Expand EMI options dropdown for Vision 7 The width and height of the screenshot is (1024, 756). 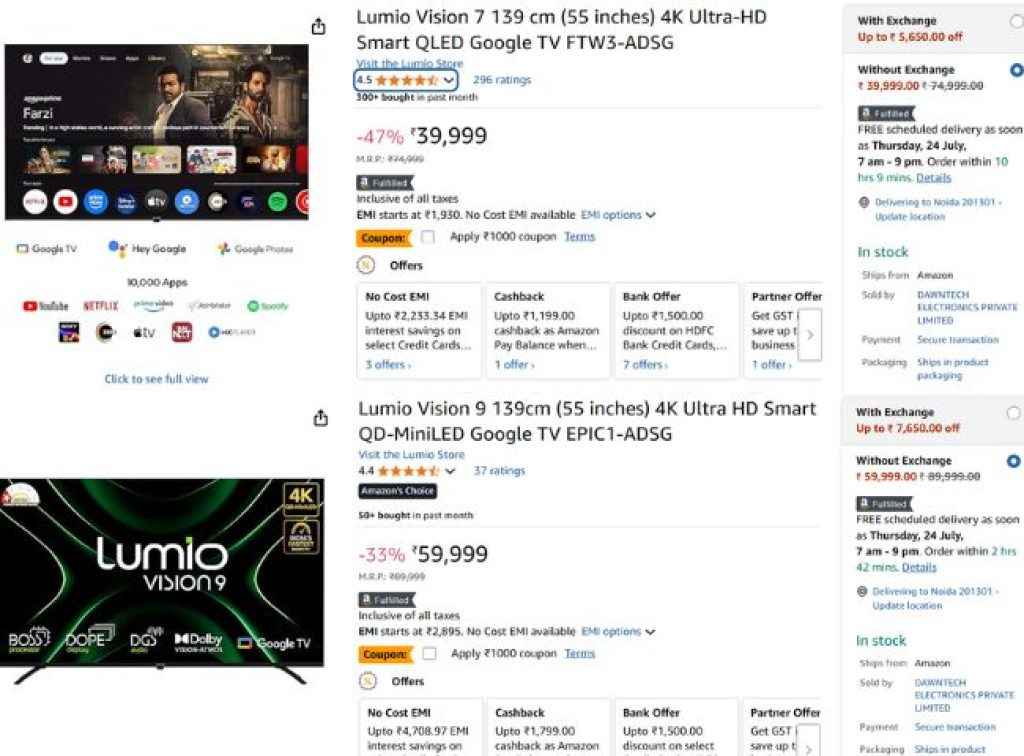618,215
